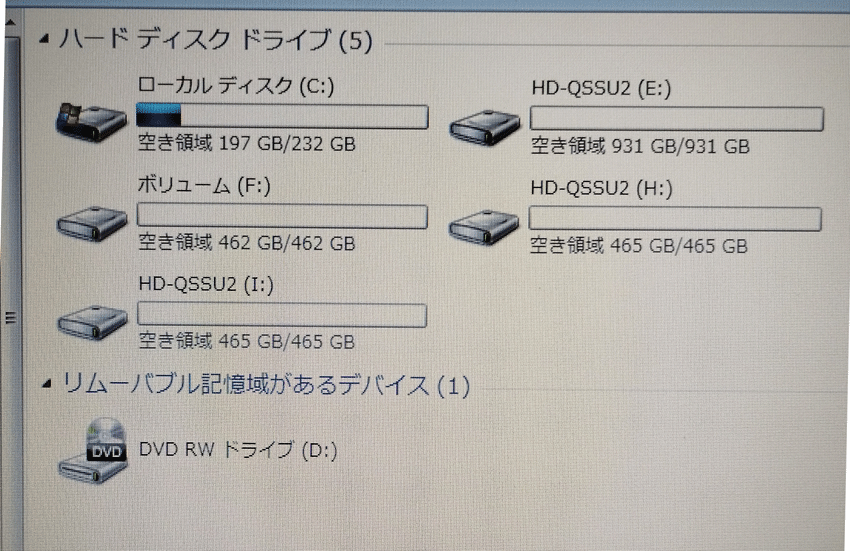Select the HD-QSSU2 (H:) drive icon
Image resolution: width=850 pixels, height=551 pixels.
point(484,227)
